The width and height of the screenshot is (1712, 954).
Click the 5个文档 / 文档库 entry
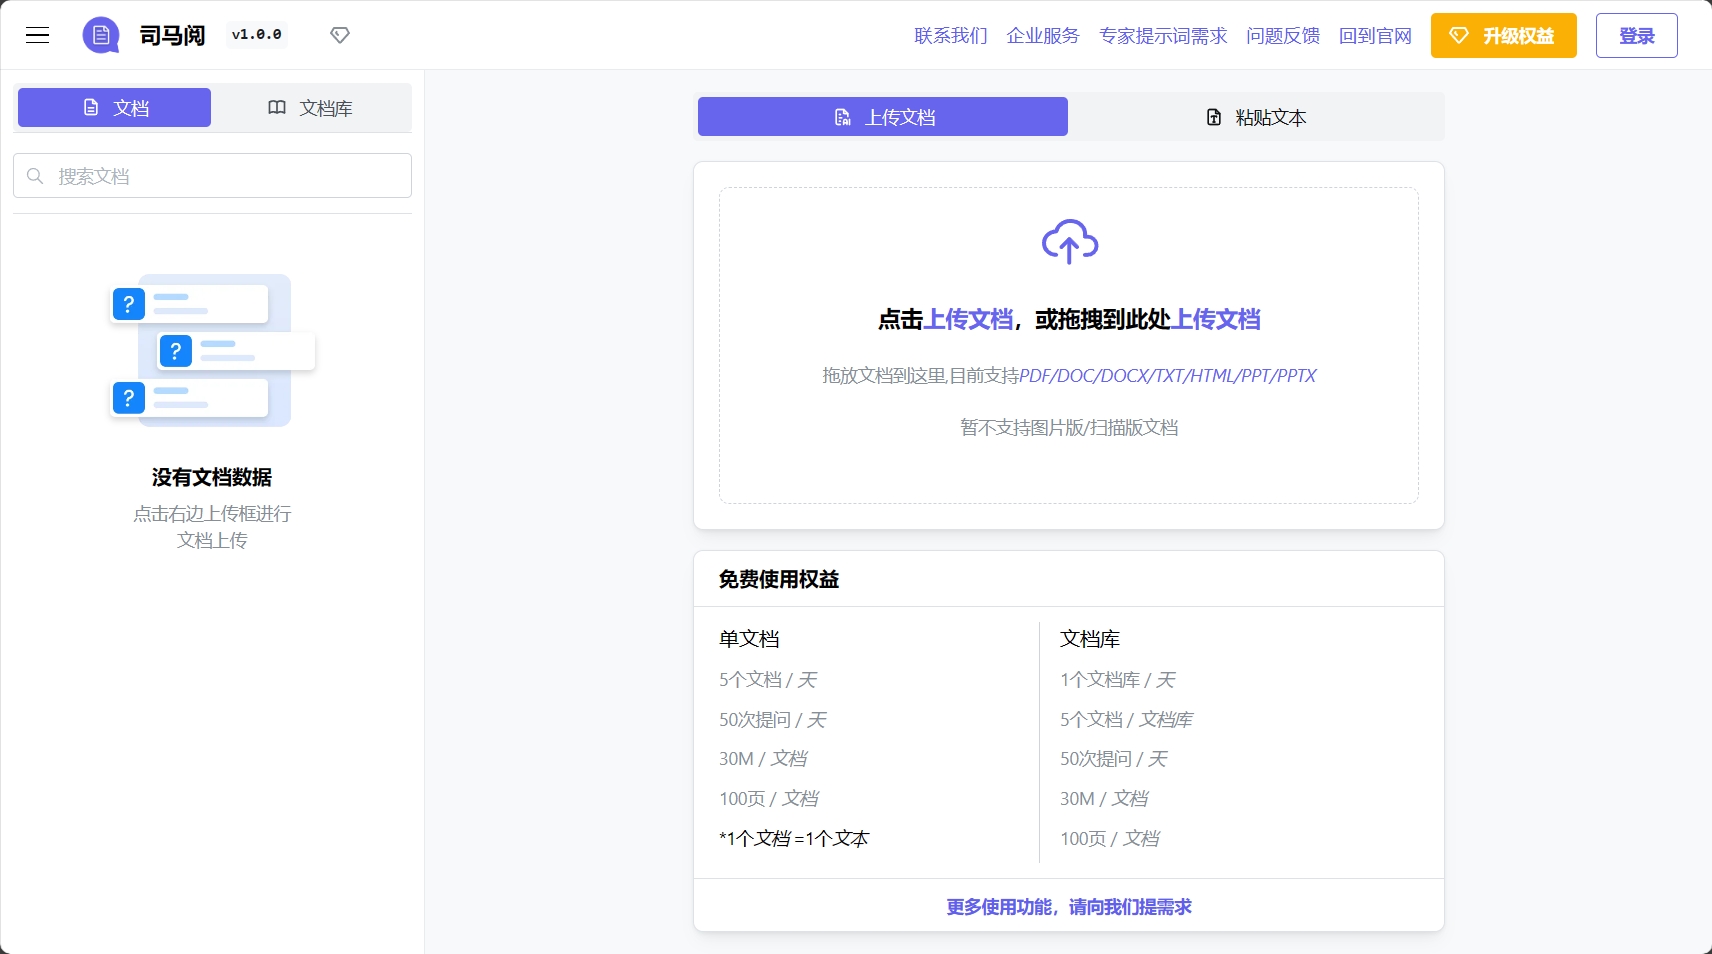point(1126,720)
